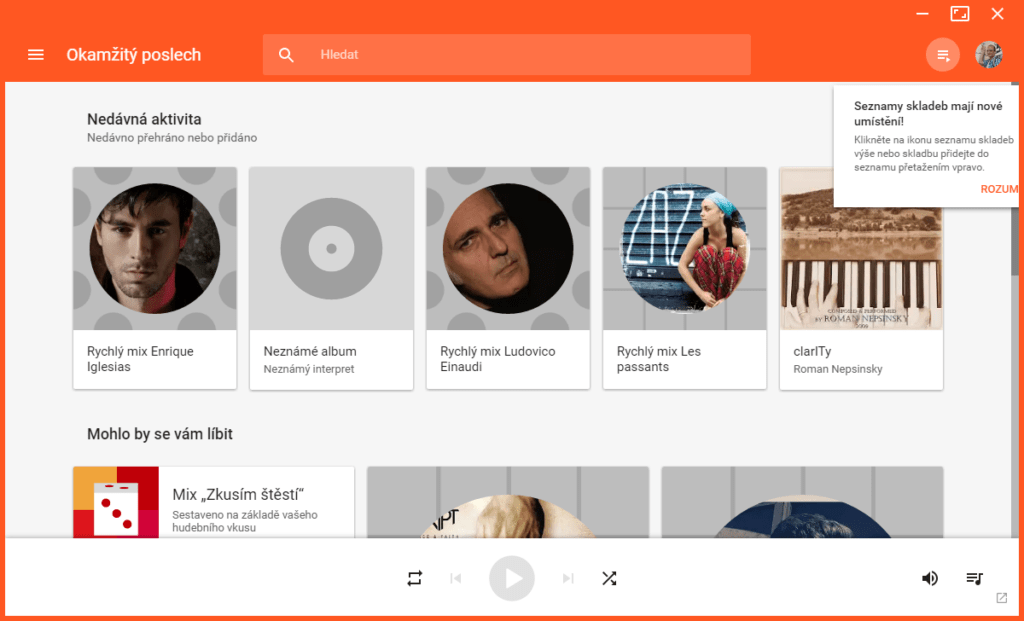The width and height of the screenshot is (1024, 621).
Task: Minimize the application window
Action: 923,14
